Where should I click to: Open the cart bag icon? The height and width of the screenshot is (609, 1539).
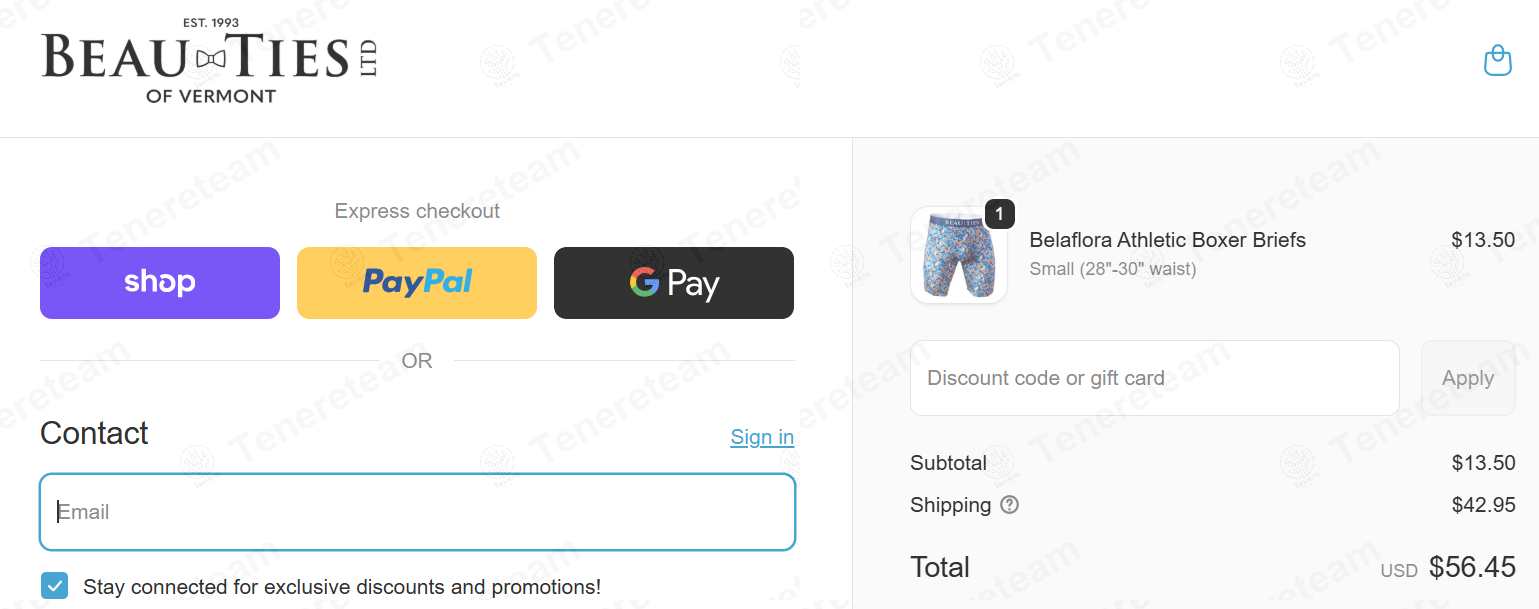(x=1497, y=60)
